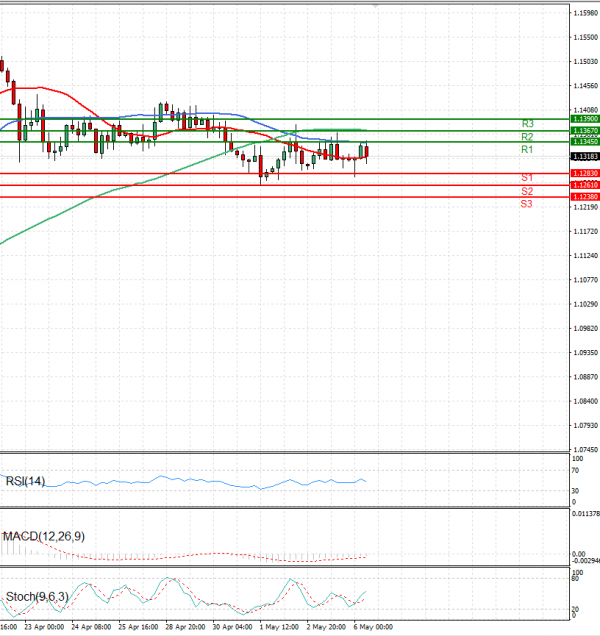Select the green 1.13450 price tag
Image resolution: width=600 pixels, height=636 pixels.
point(585,142)
